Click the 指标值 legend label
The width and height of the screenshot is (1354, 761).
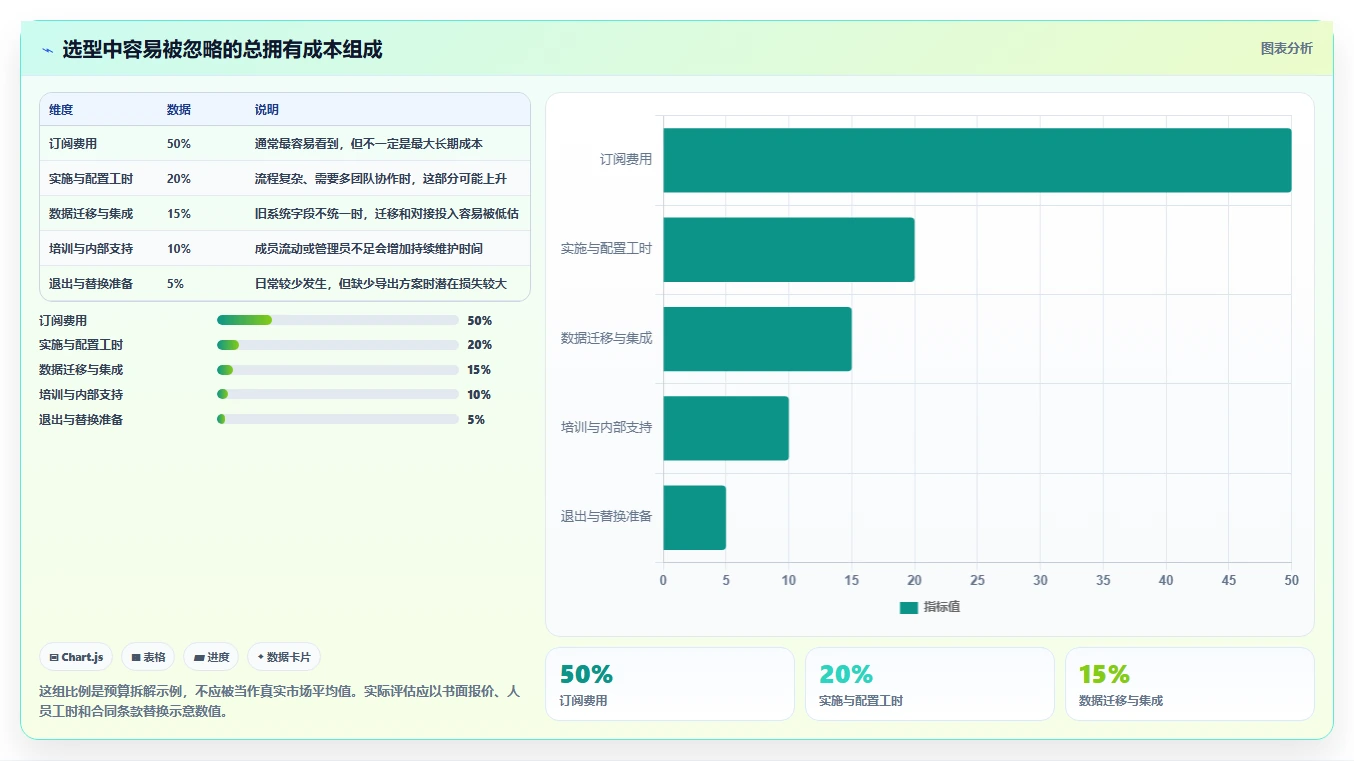pos(941,607)
